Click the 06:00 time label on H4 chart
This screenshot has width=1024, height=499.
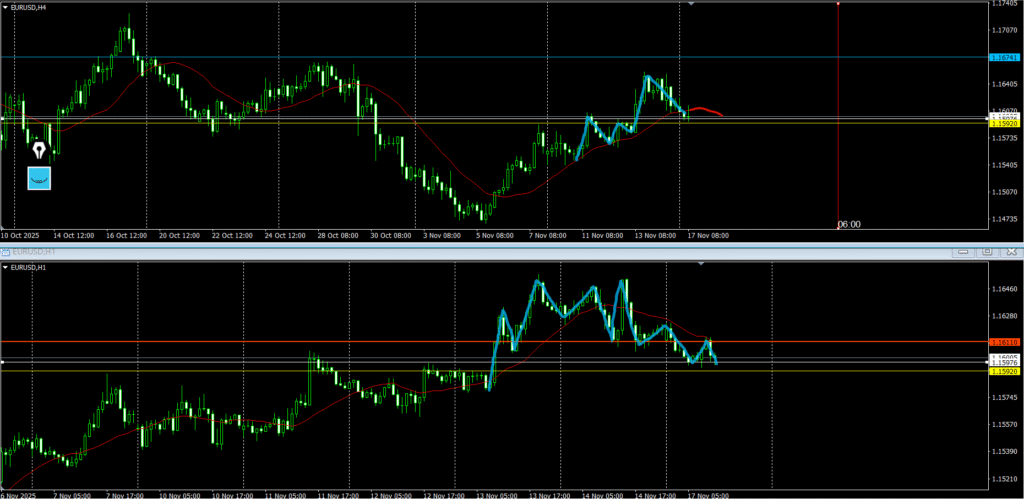849,225
